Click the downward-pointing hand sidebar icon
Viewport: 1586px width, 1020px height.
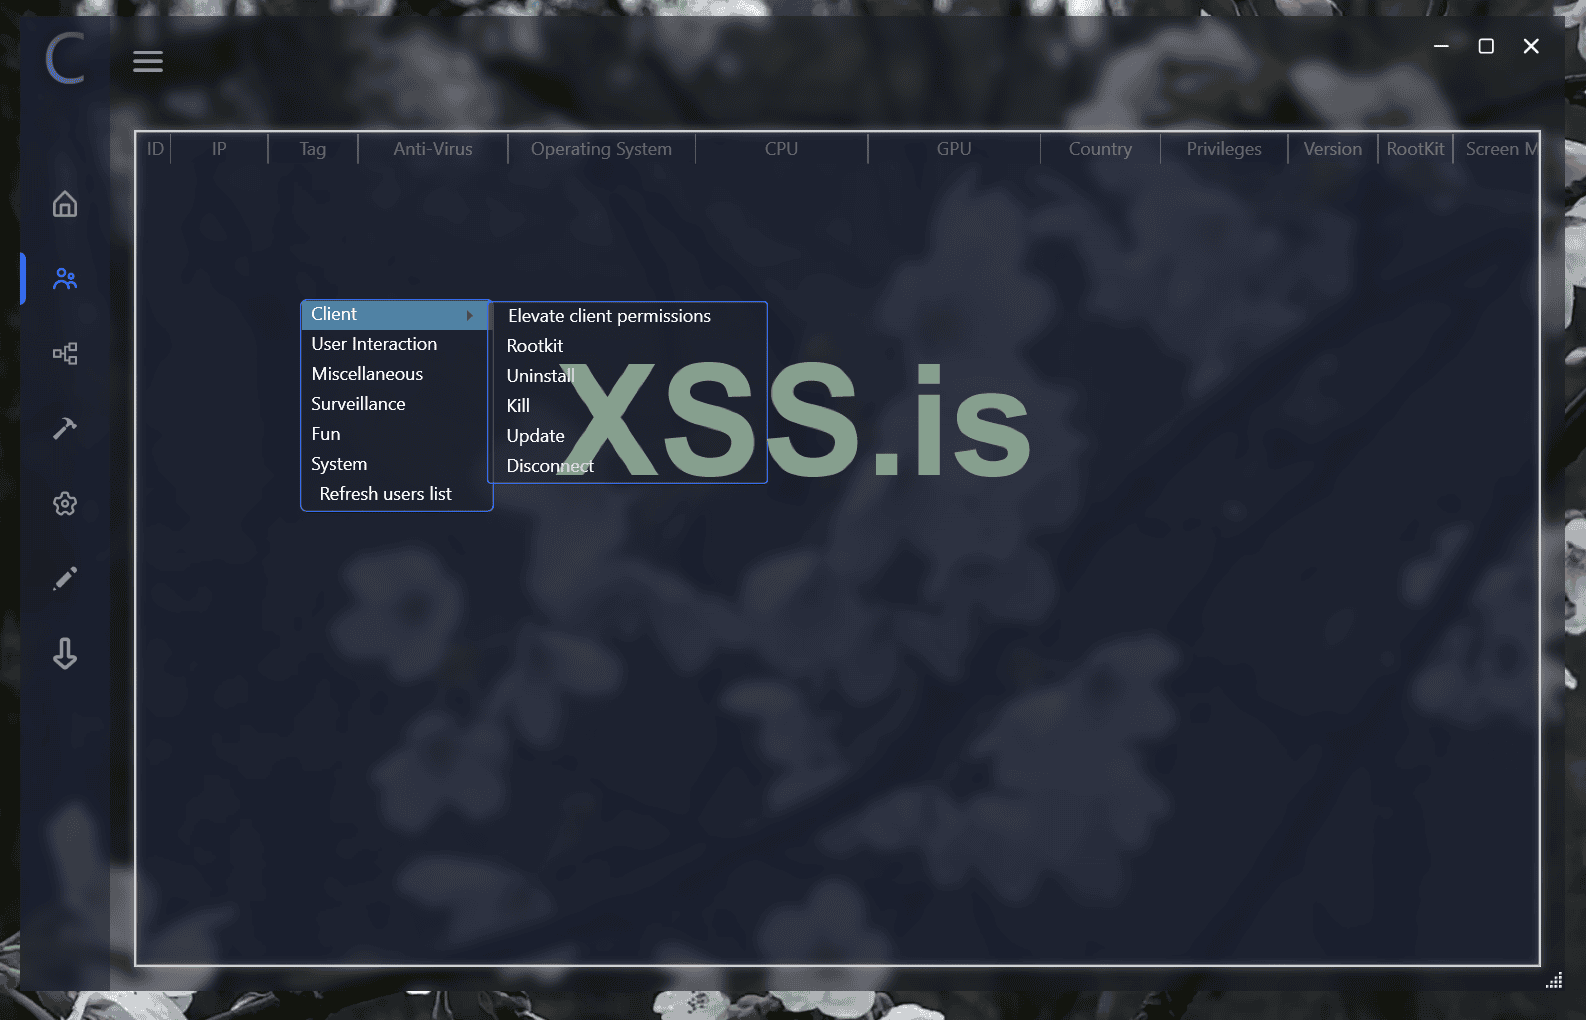point(65,653)
